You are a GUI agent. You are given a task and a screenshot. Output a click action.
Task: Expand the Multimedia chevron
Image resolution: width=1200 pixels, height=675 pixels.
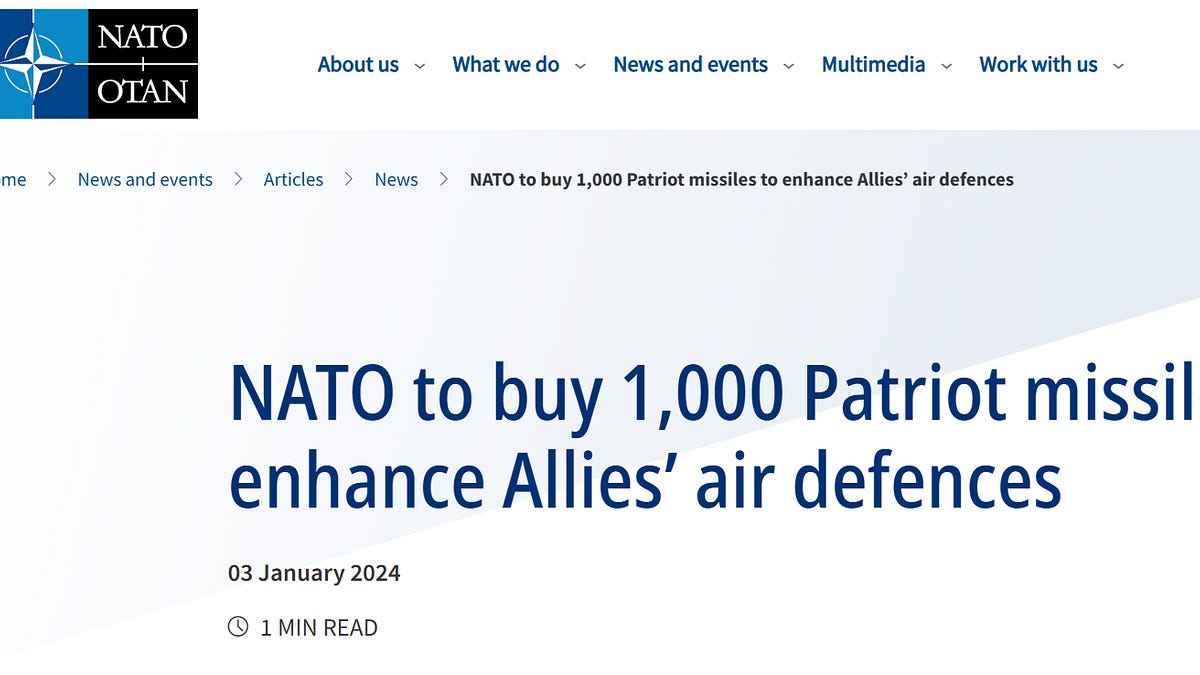tap(946, 66)
